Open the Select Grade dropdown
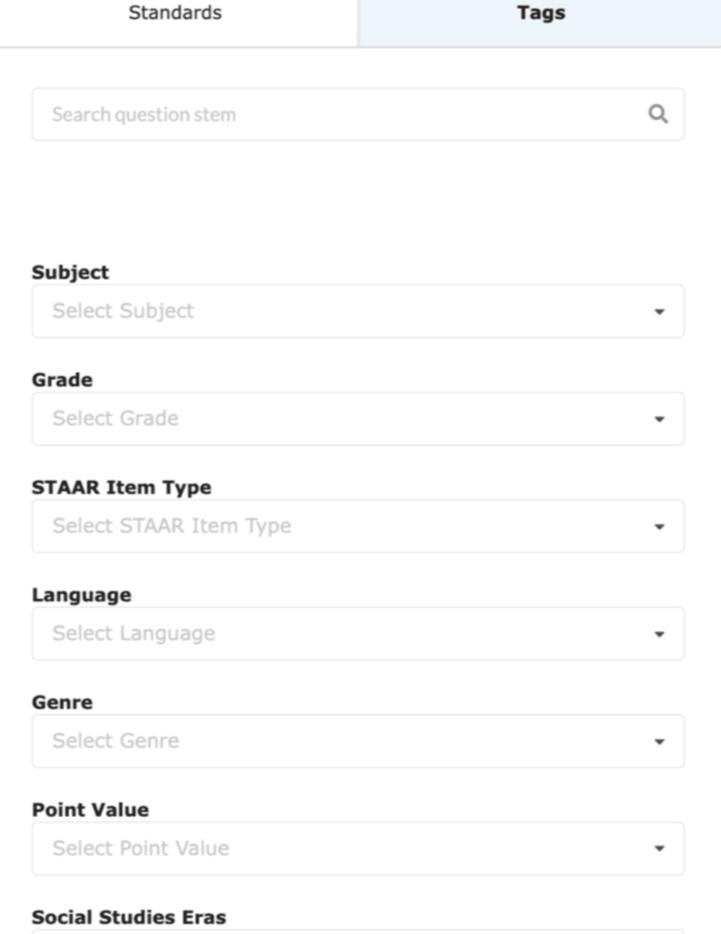The height and width of the screenshot is (934, 721). point(340,419)
